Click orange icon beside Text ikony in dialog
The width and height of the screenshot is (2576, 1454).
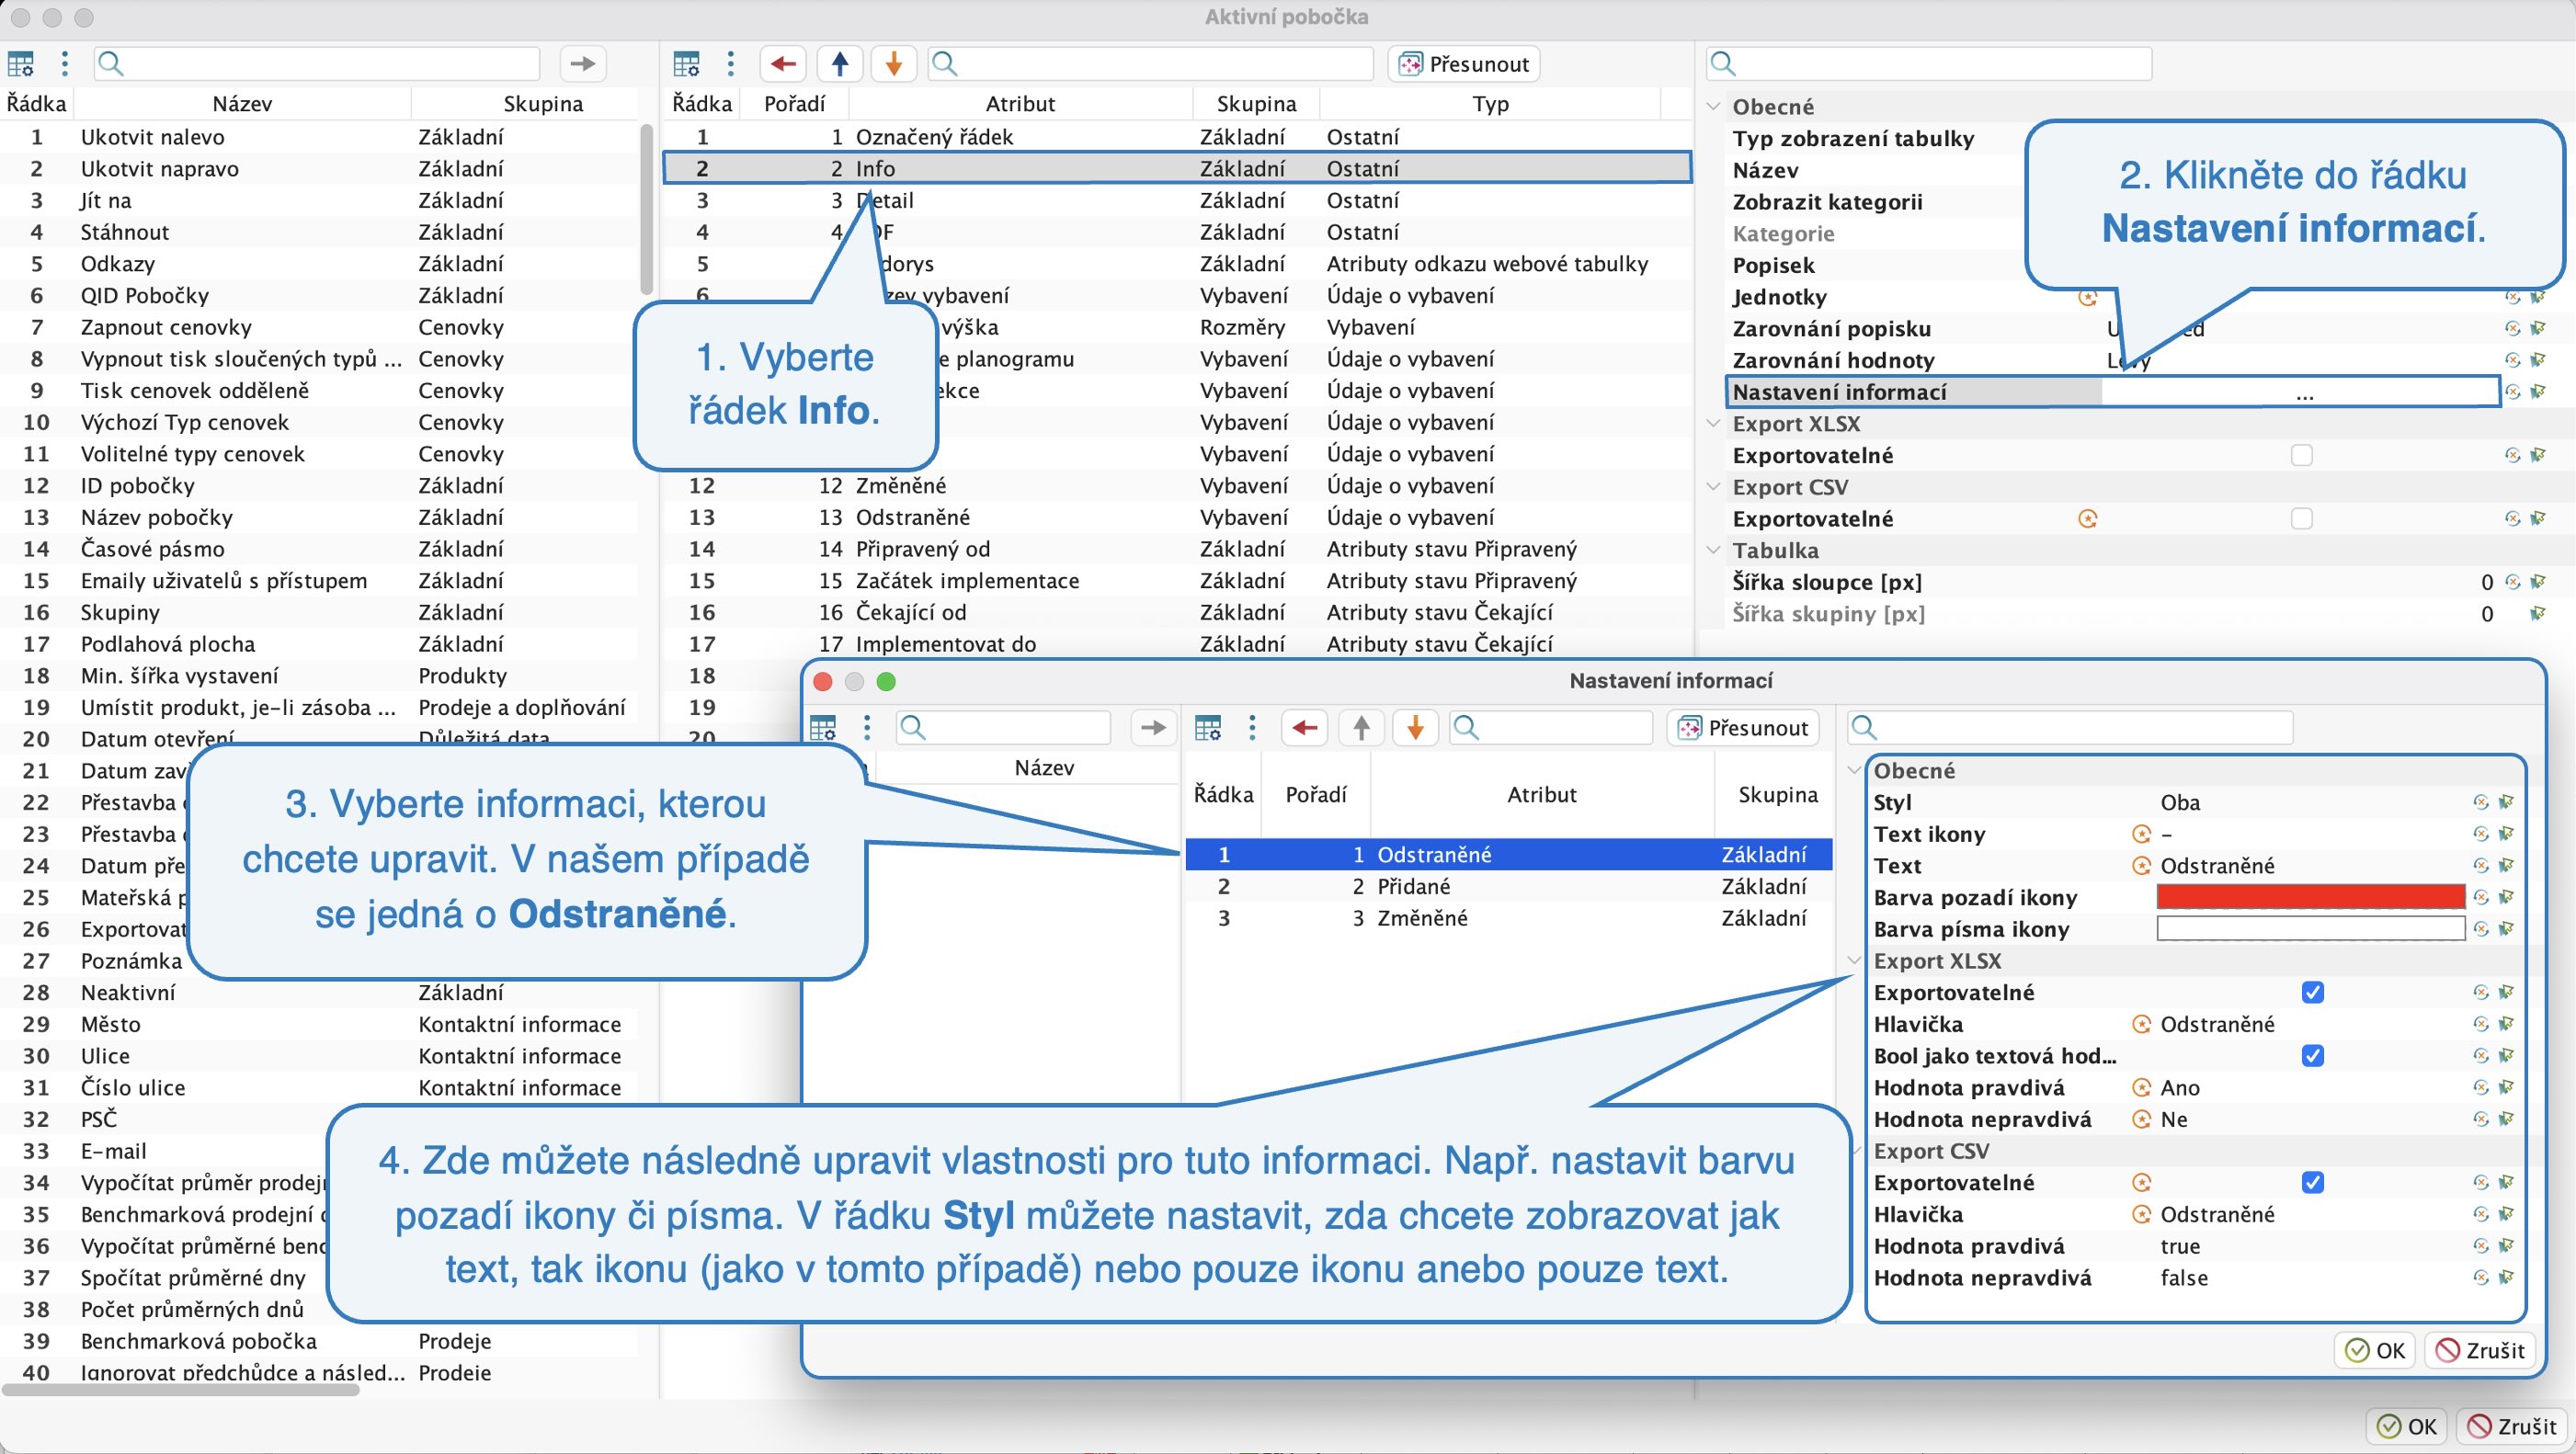click(x=2141, y=834)
